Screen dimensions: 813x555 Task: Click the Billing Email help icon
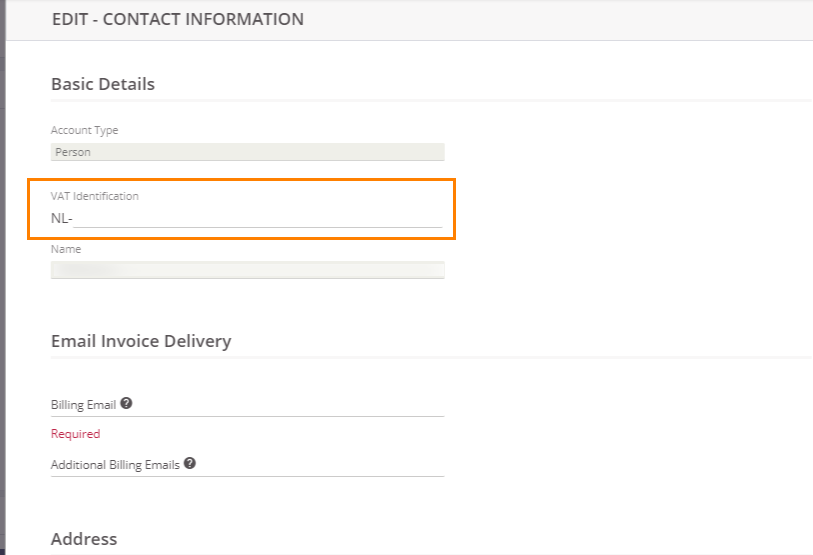[126, 404]
